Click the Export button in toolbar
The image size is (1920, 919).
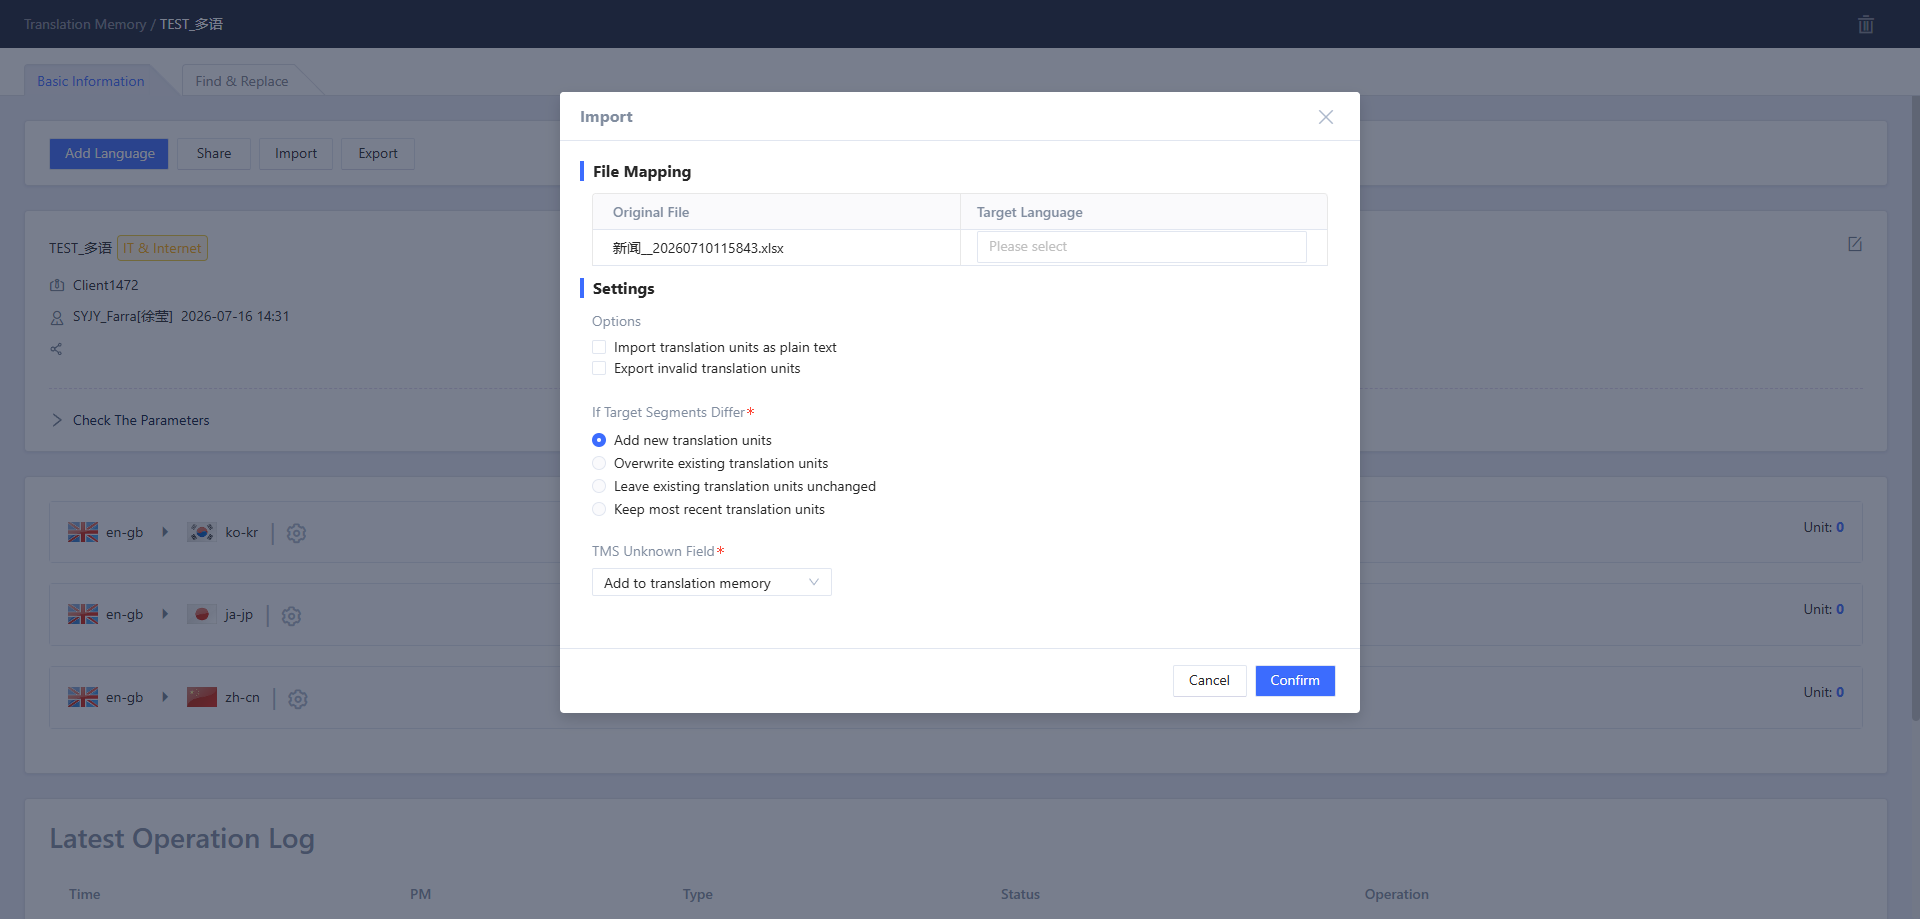pyautogui.click(x=378, y=154)
